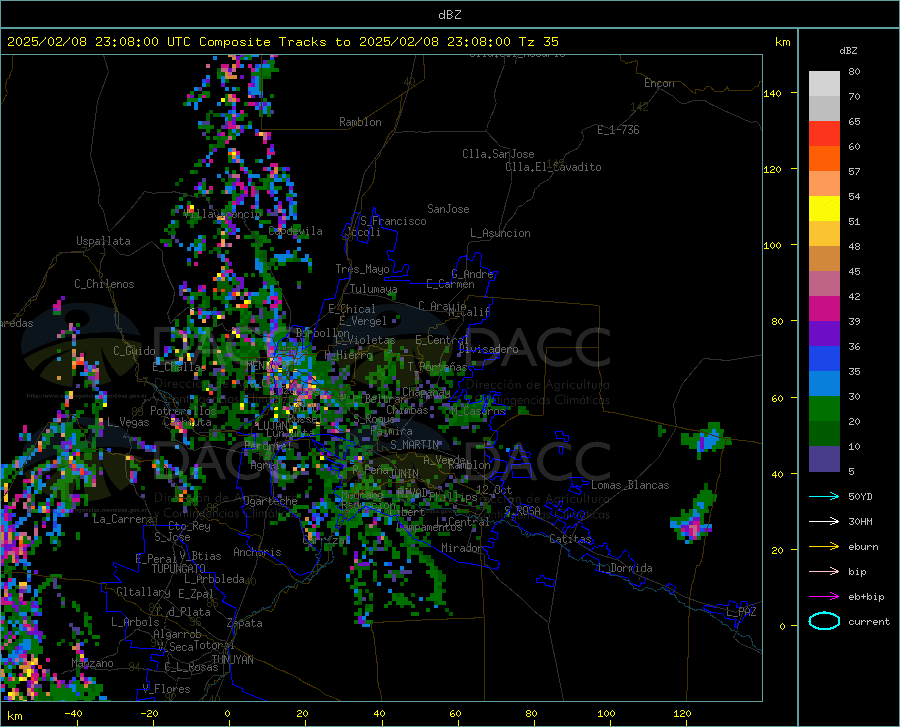This screenshot has height=727, width=900.
Task: Click the Potrerillos place label
Action: [x=183, y=411]
